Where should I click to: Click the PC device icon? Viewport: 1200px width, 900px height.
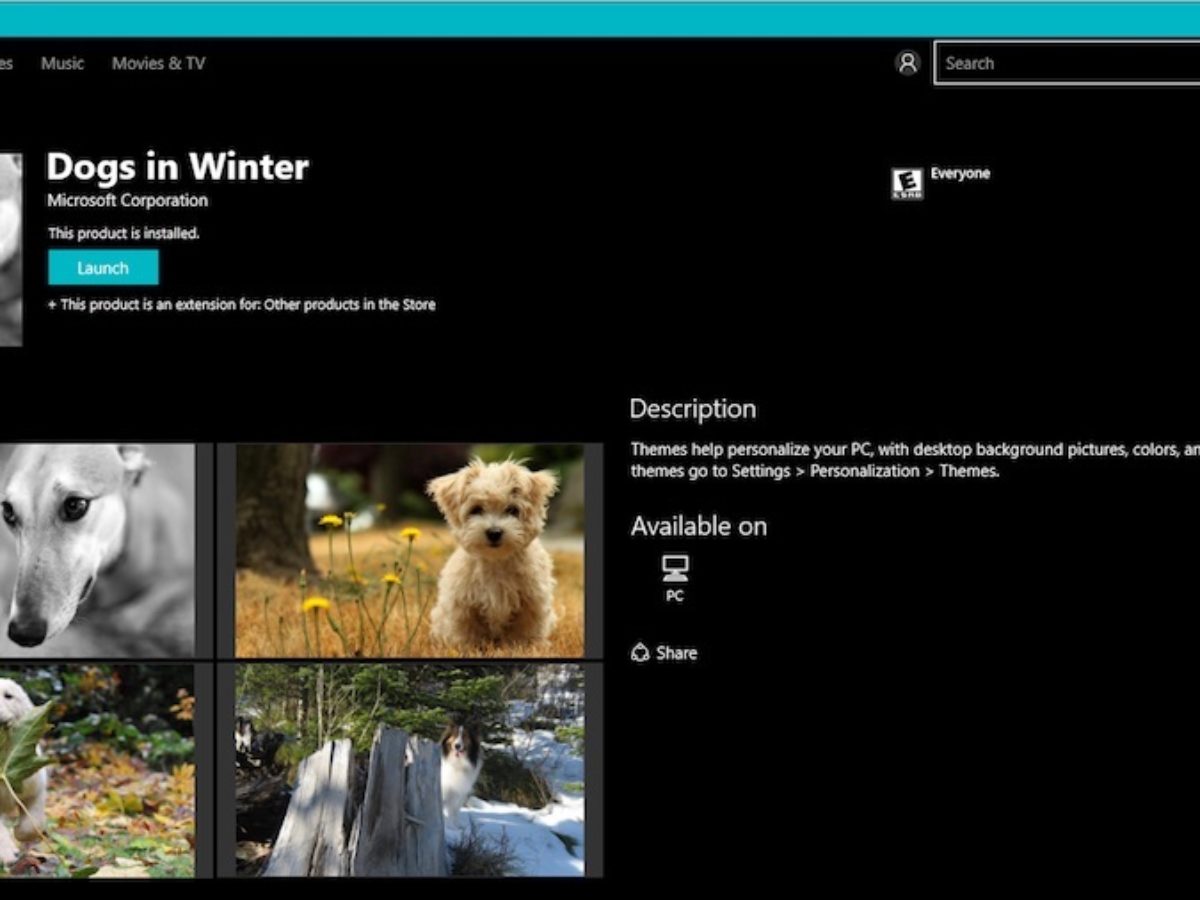[675, 569]
